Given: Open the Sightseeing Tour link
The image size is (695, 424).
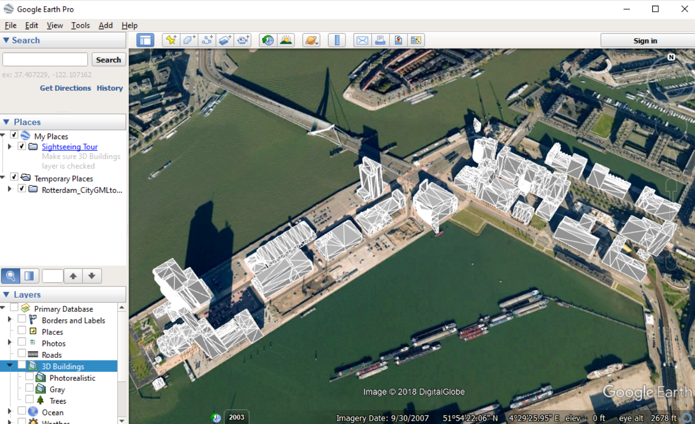Looking at the screenshot, I should click(x=70, y=147).
